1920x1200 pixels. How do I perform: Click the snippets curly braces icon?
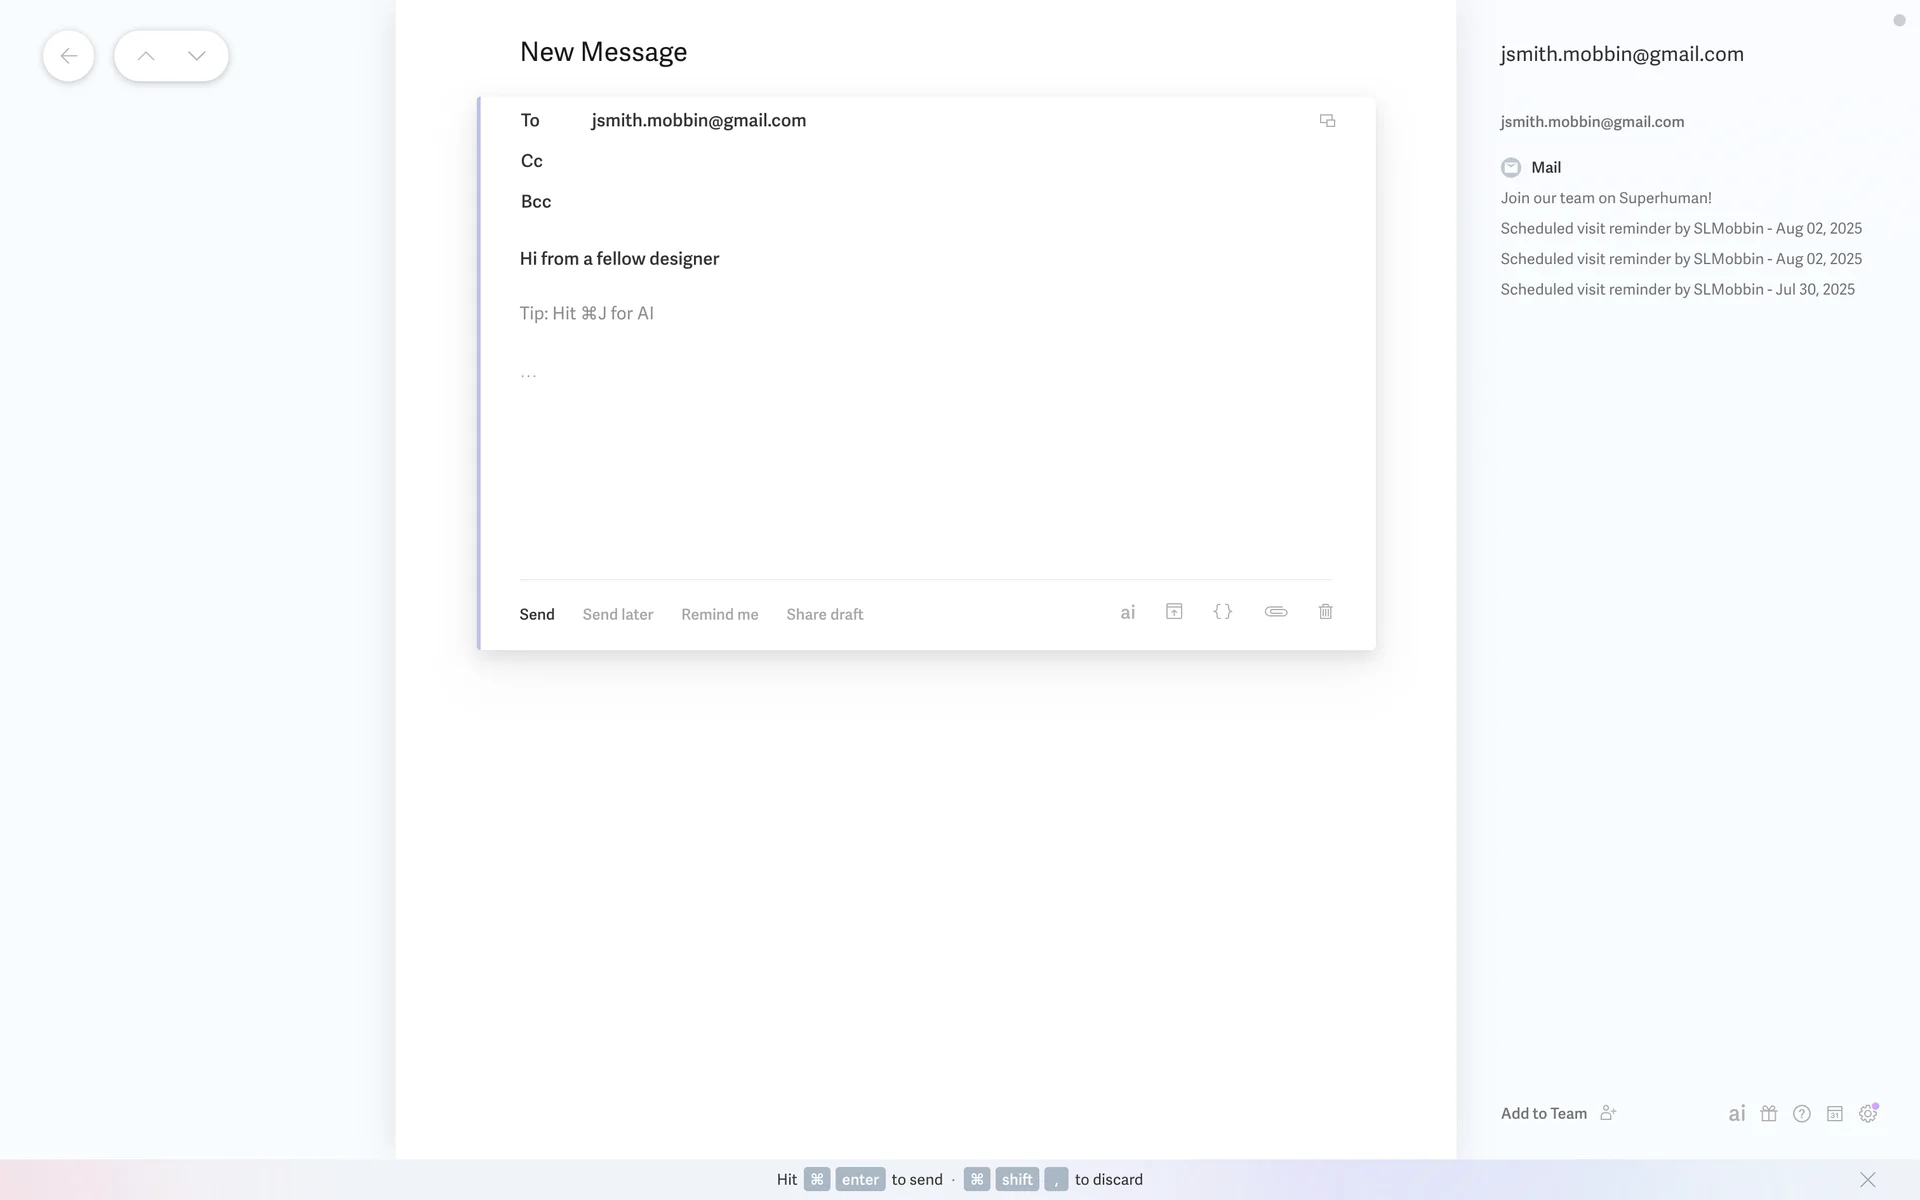[1222, 612]
